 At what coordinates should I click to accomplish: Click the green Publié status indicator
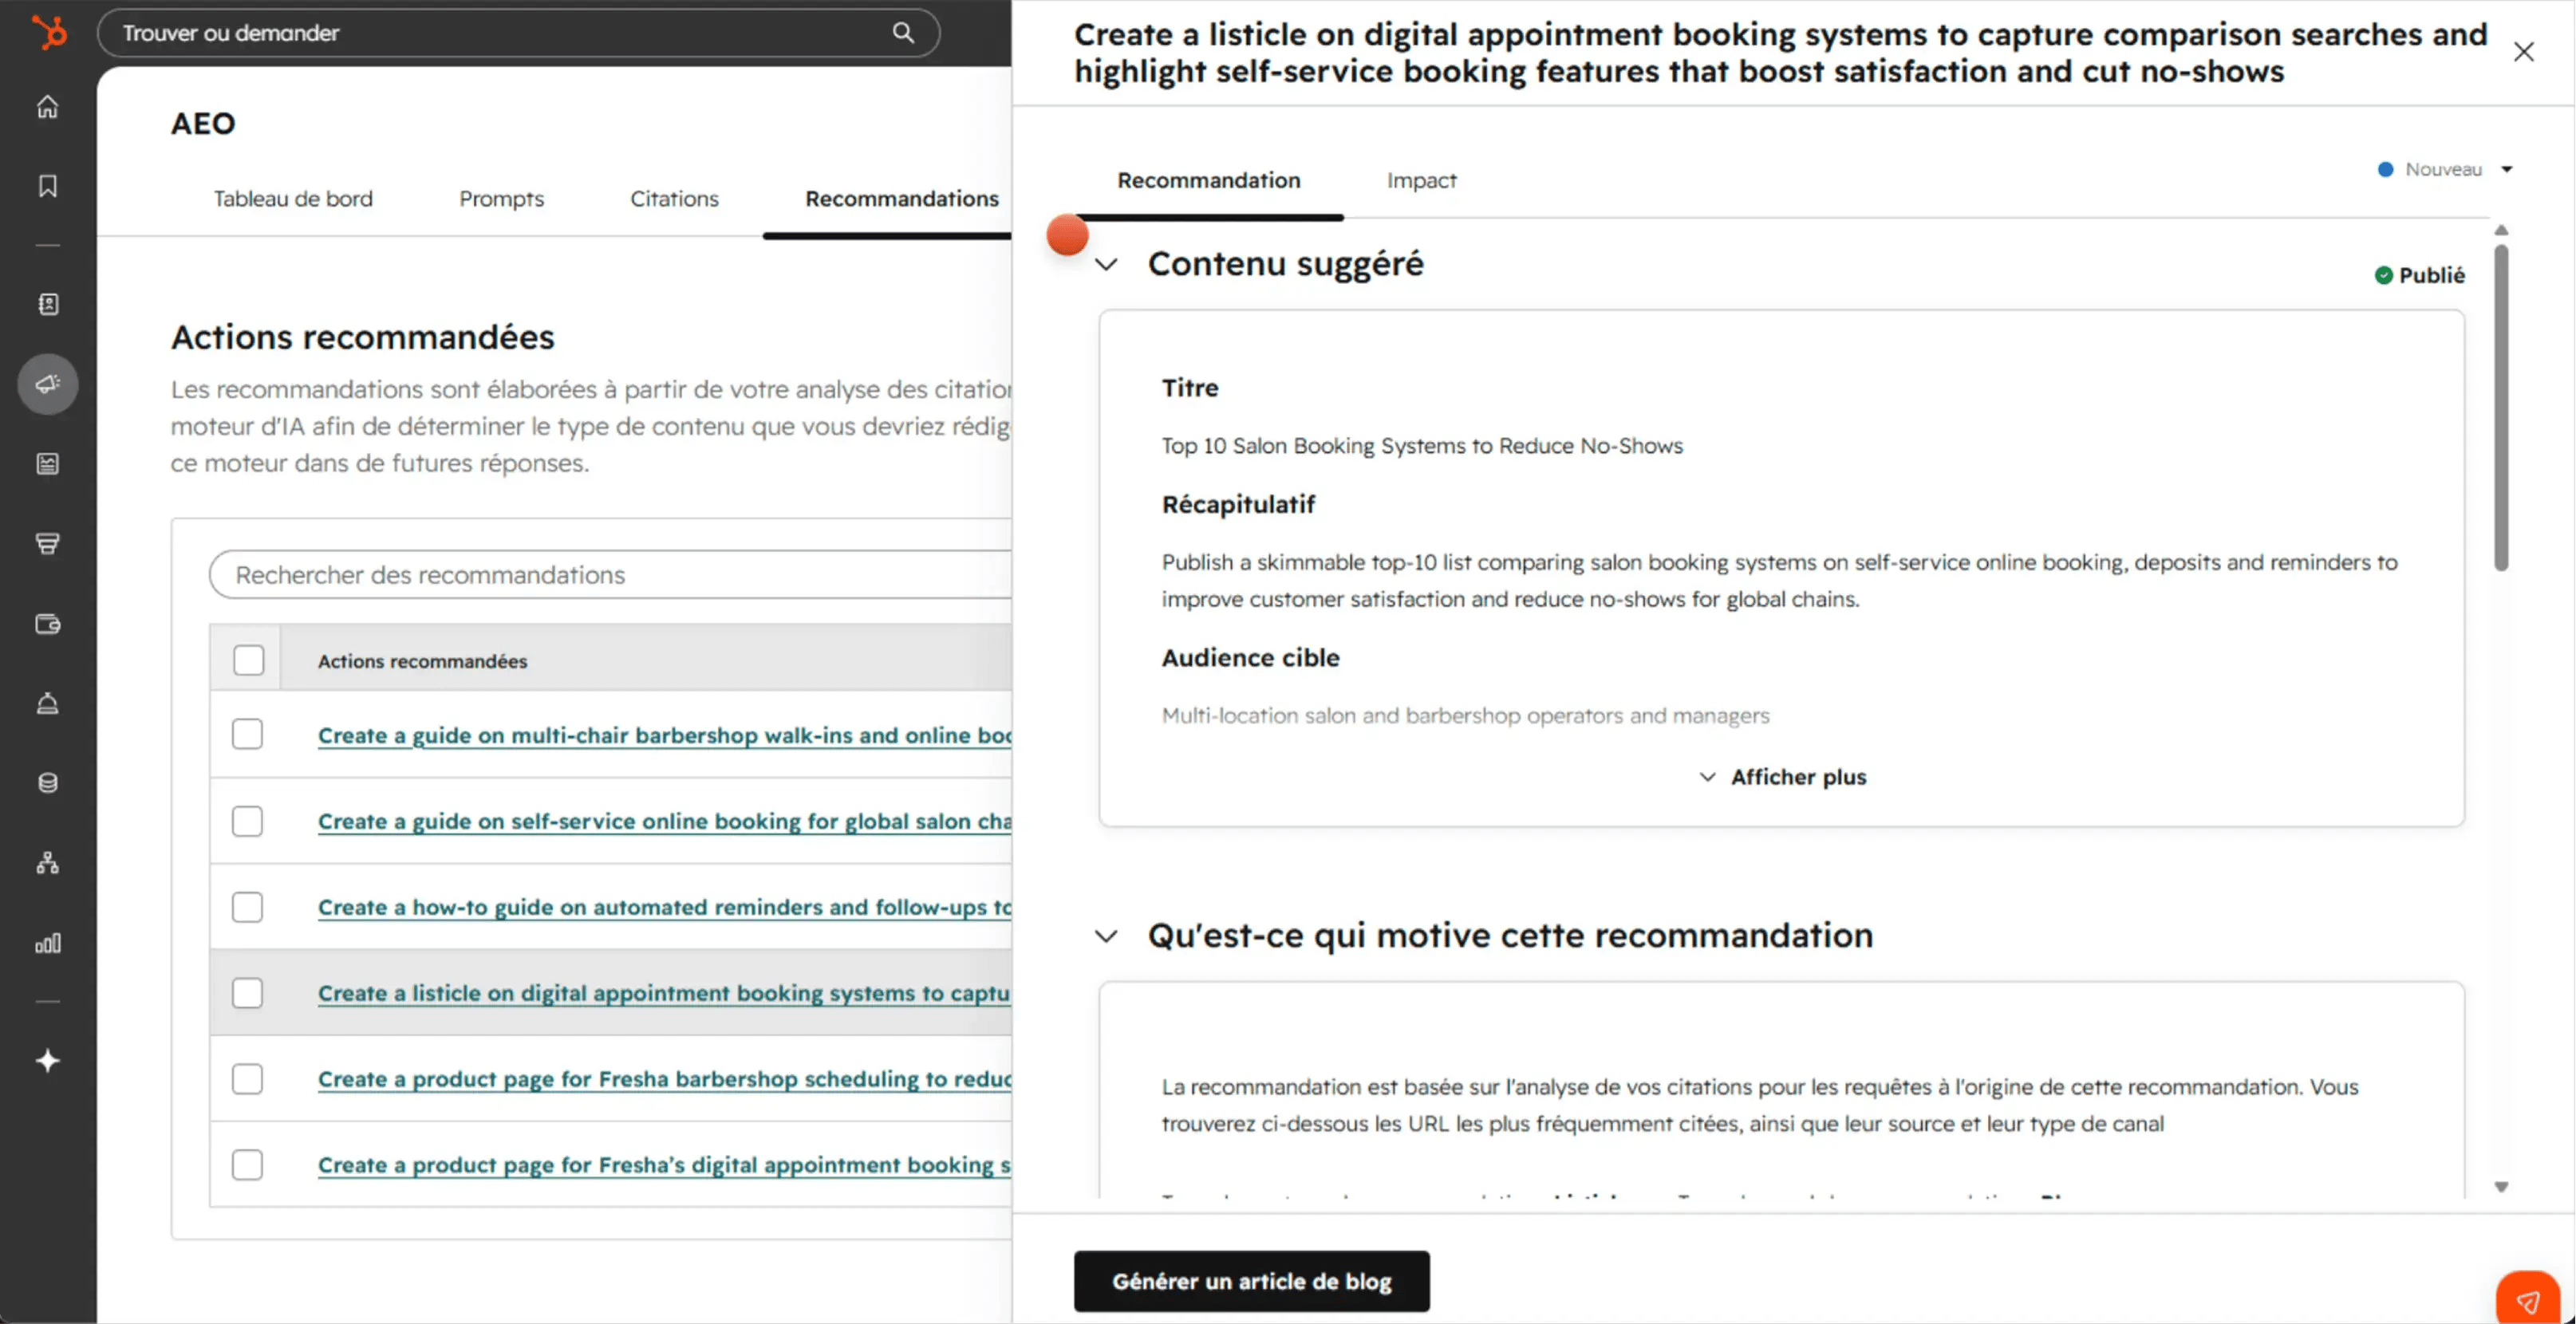[x=2420, y=275]
